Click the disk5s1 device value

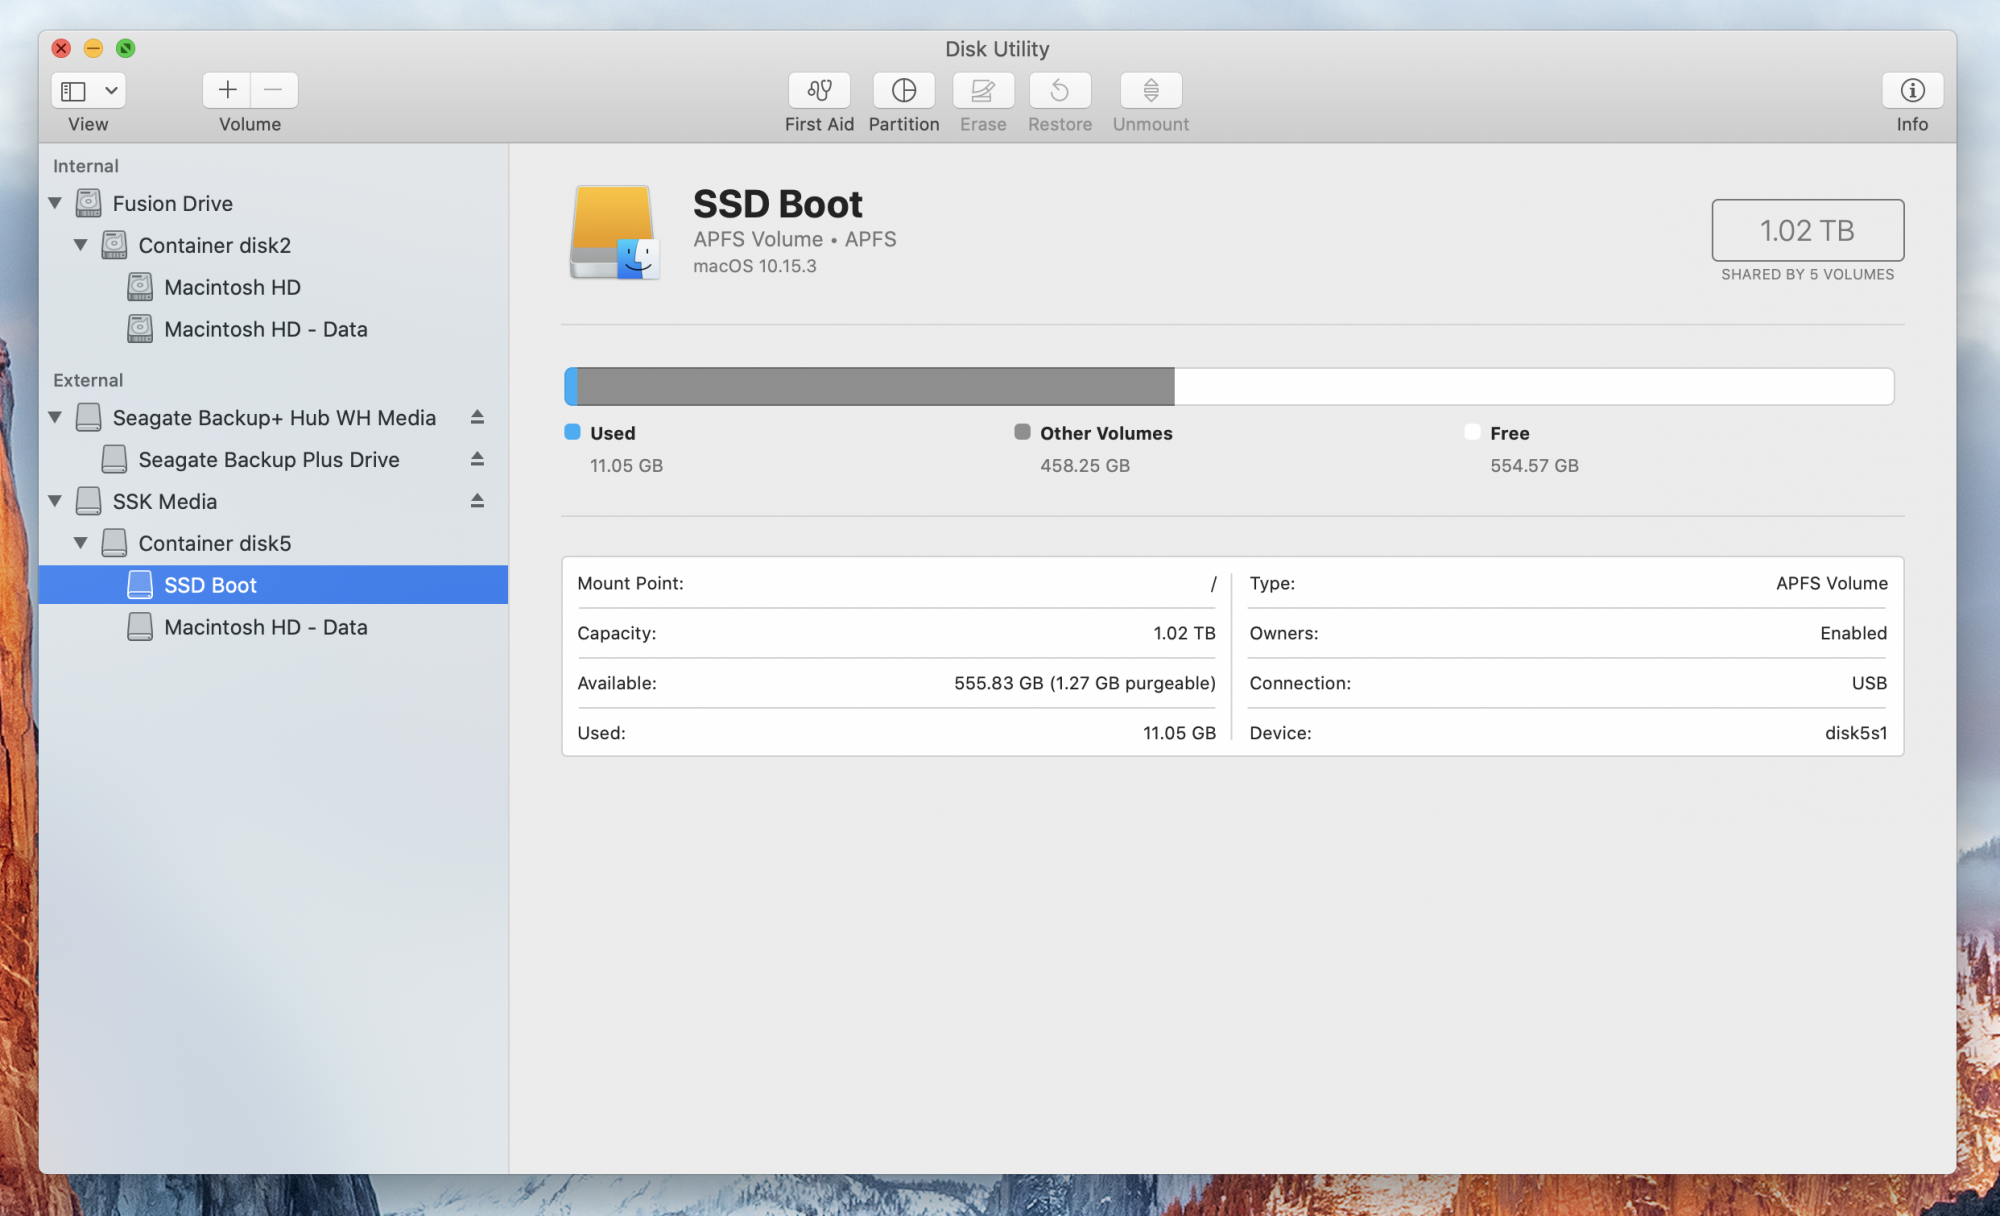1856,733
